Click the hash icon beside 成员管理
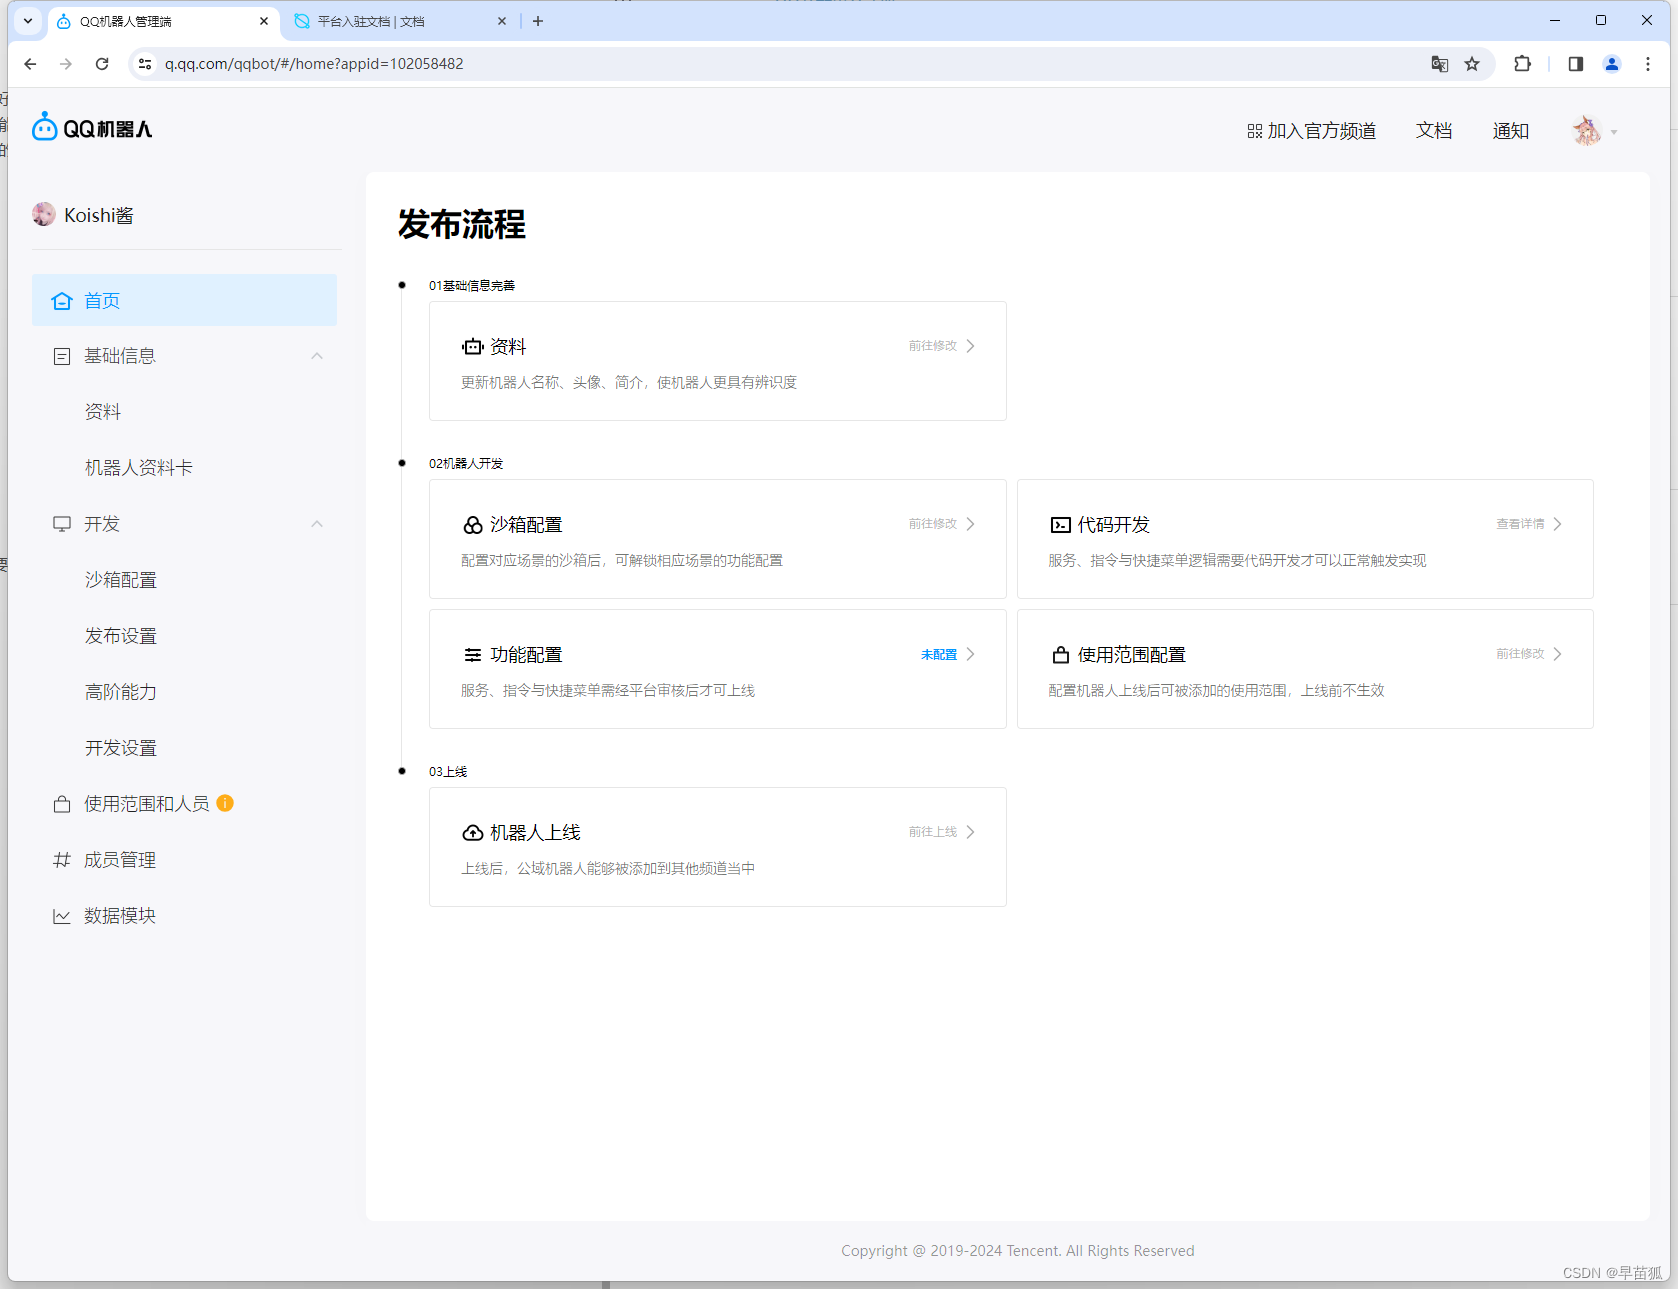The width and height of the screenshot is (1678, 1289). click(x=62, y=860)
